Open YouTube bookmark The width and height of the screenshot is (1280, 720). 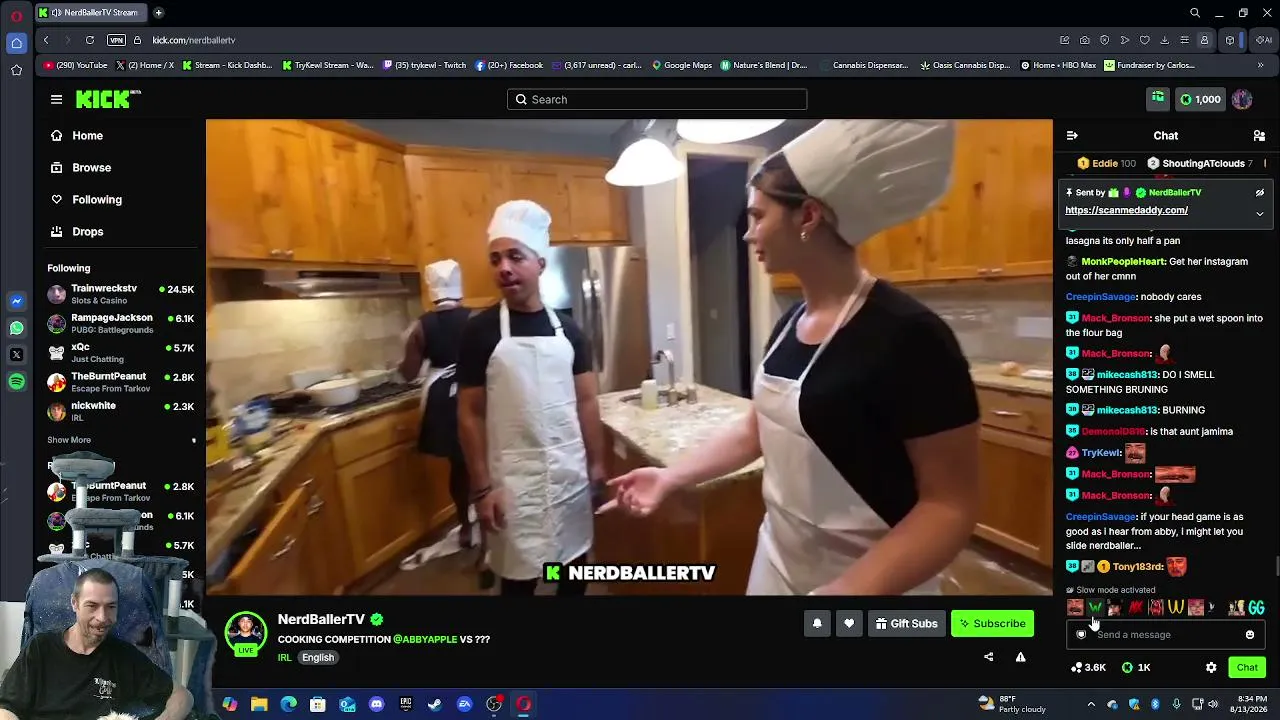click(x=75, y=65)
